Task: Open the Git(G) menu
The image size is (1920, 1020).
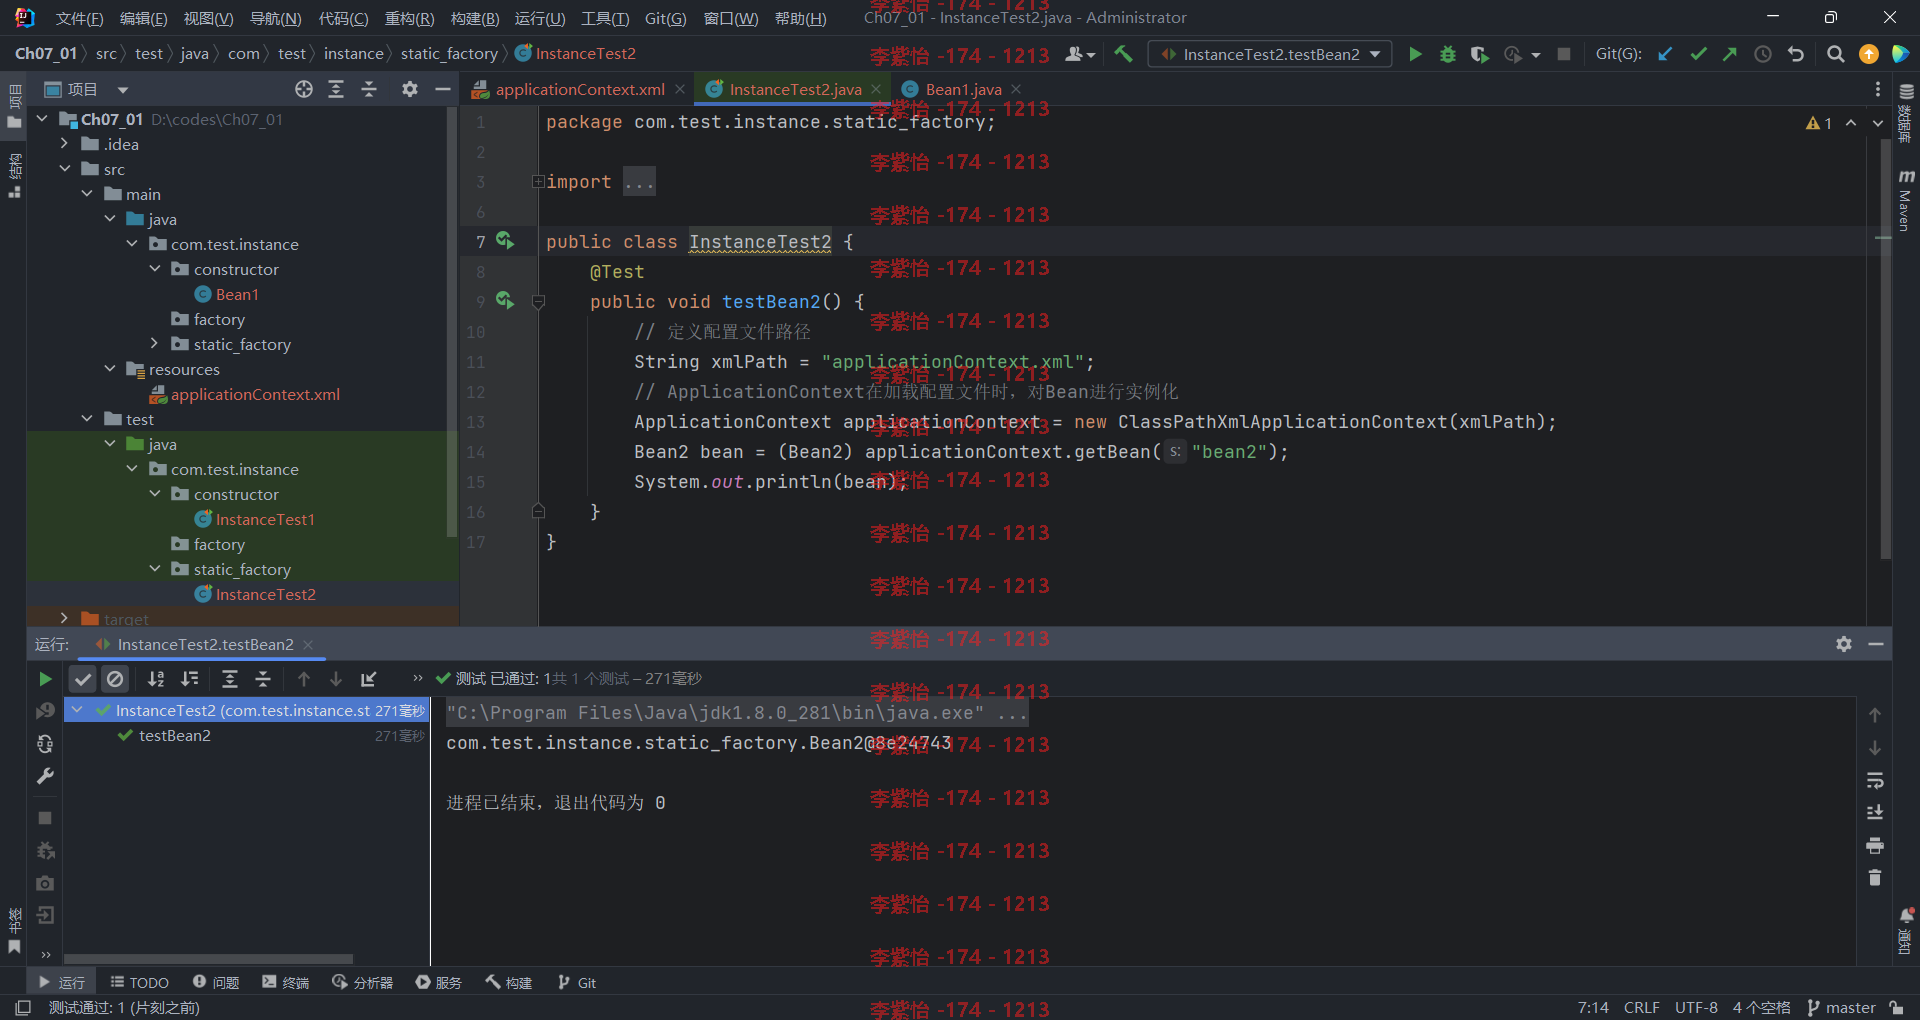Action: click(665, 18)
